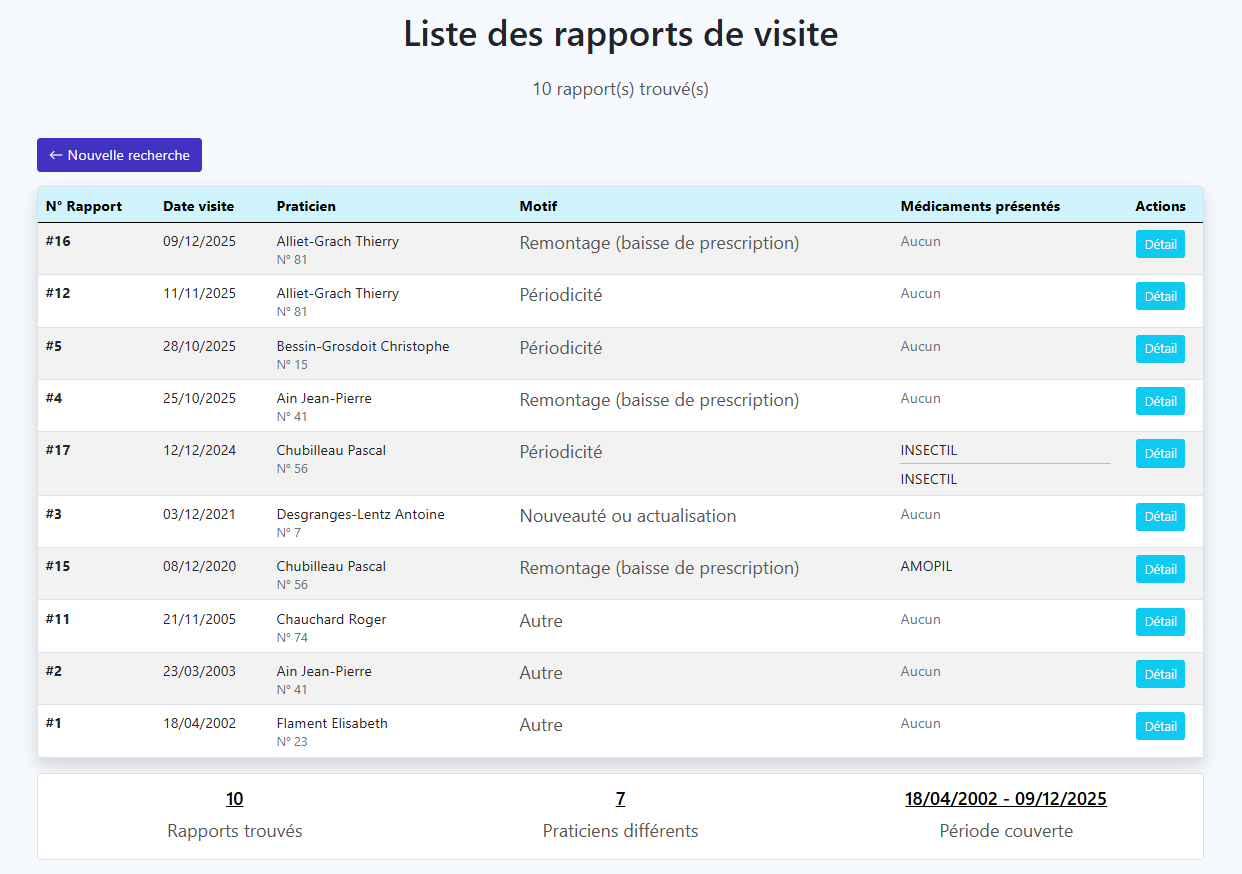The image size is (1242, 874).
Task: Click the Médicaments présentés column header
Action: pos(979,206)
